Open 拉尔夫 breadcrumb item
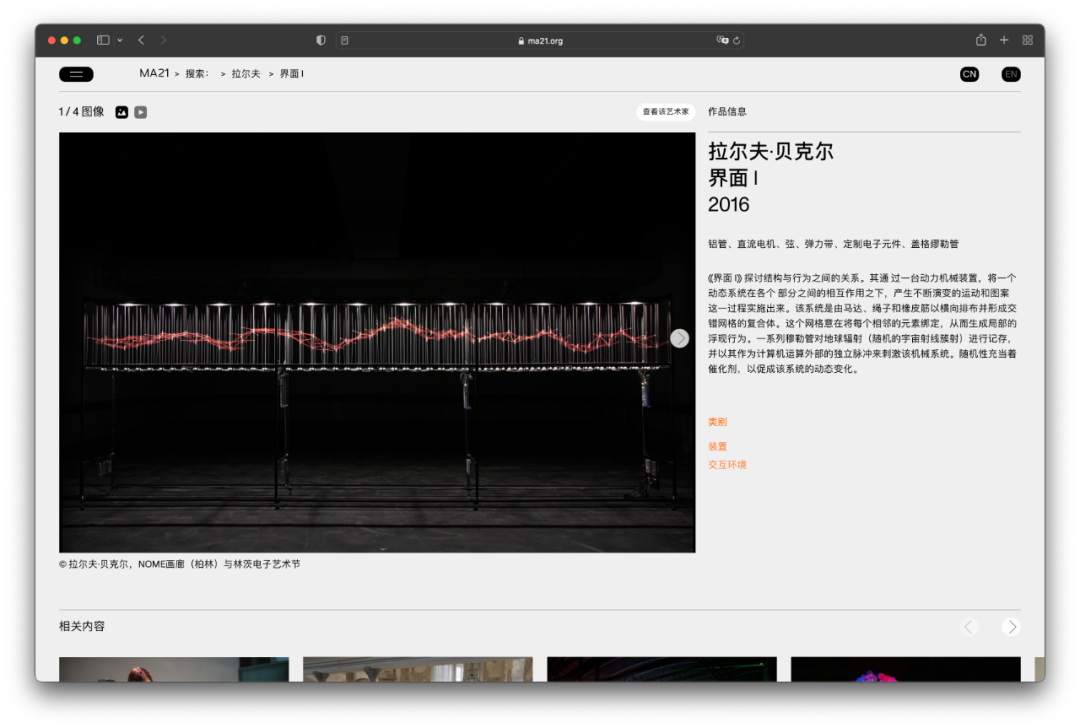 pyautogui.click(x=246, y=74)
